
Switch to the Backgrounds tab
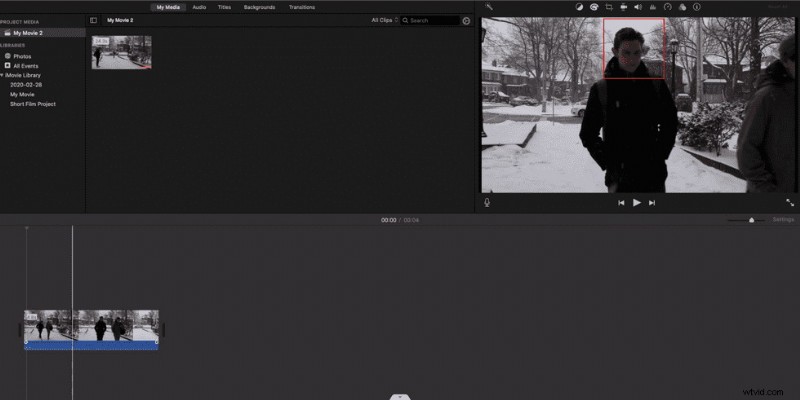click(259, 7)
